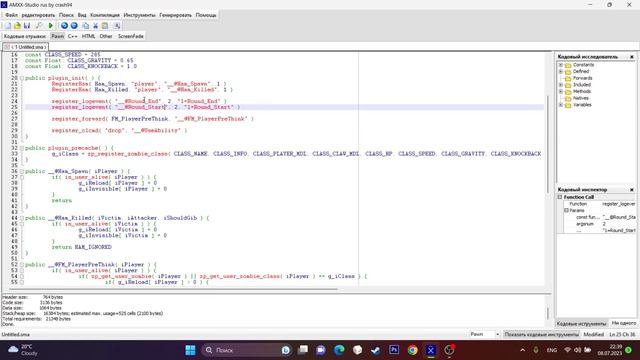Select the HTML snippets tab
The image size is (640, 360).
pos(89,36)
